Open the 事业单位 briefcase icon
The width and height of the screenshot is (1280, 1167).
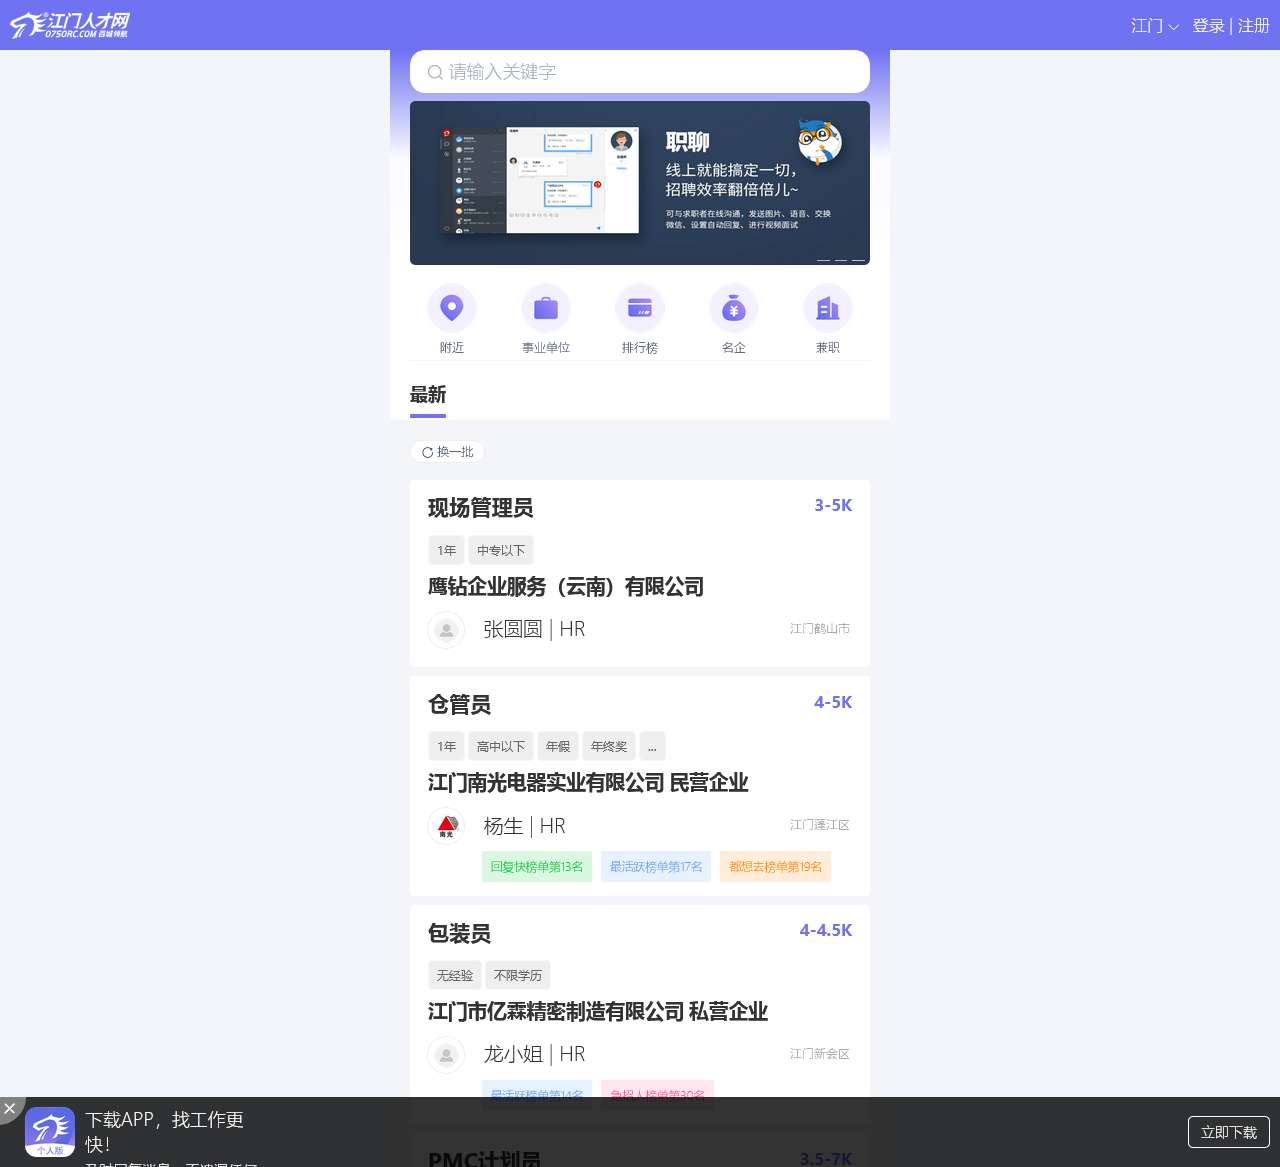[546, 308]
